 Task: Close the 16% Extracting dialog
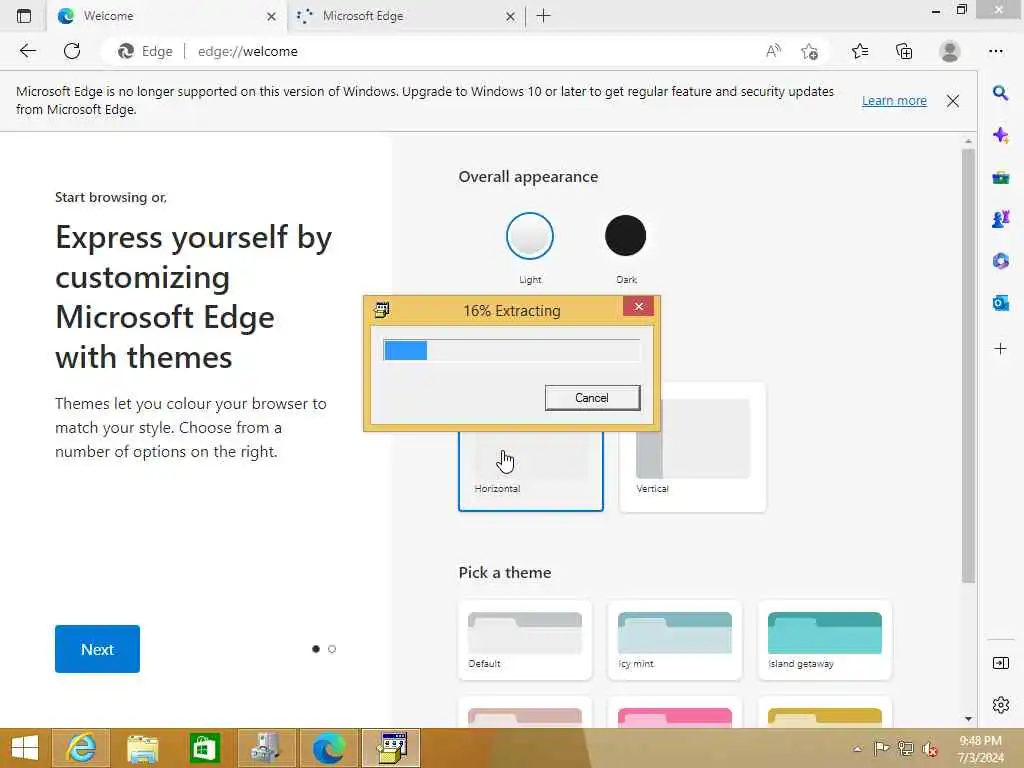(x=638, y=306)
